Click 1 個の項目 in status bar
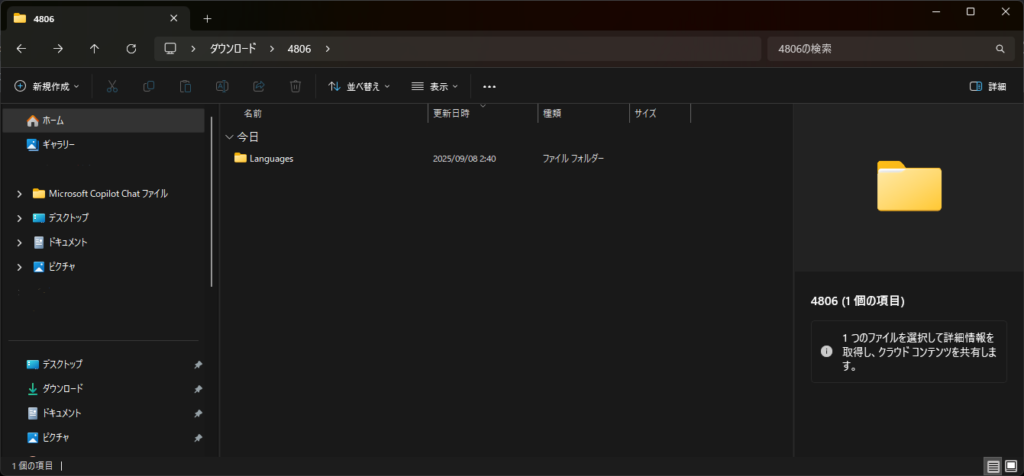Screen dimensions: 1024x476 (x=33, y=466)
